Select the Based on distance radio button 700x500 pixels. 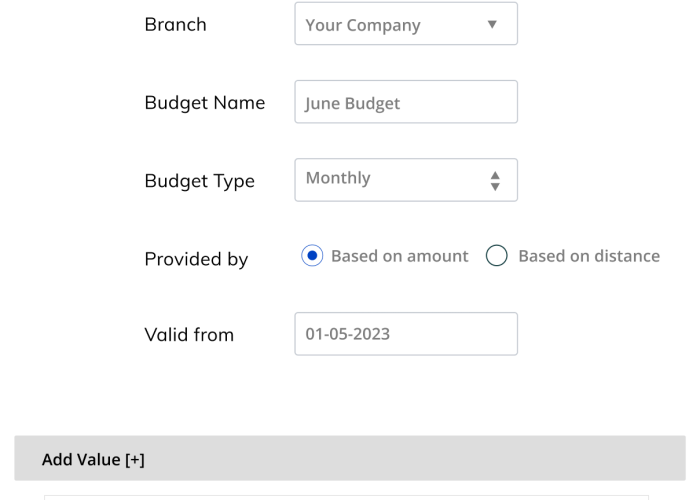[x=497, y=256]
